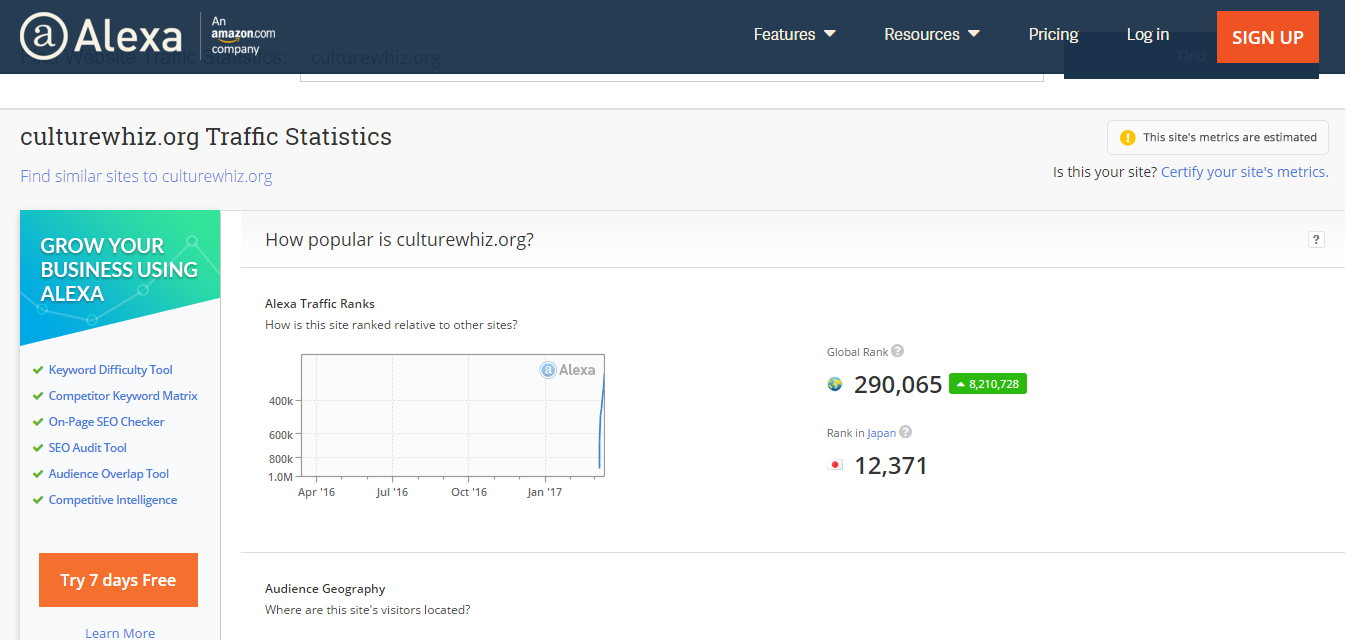Screen dimensions: 1345x640
Task: Click the yellow estimated-metrics warning icon
Action: pos(1127,137)
